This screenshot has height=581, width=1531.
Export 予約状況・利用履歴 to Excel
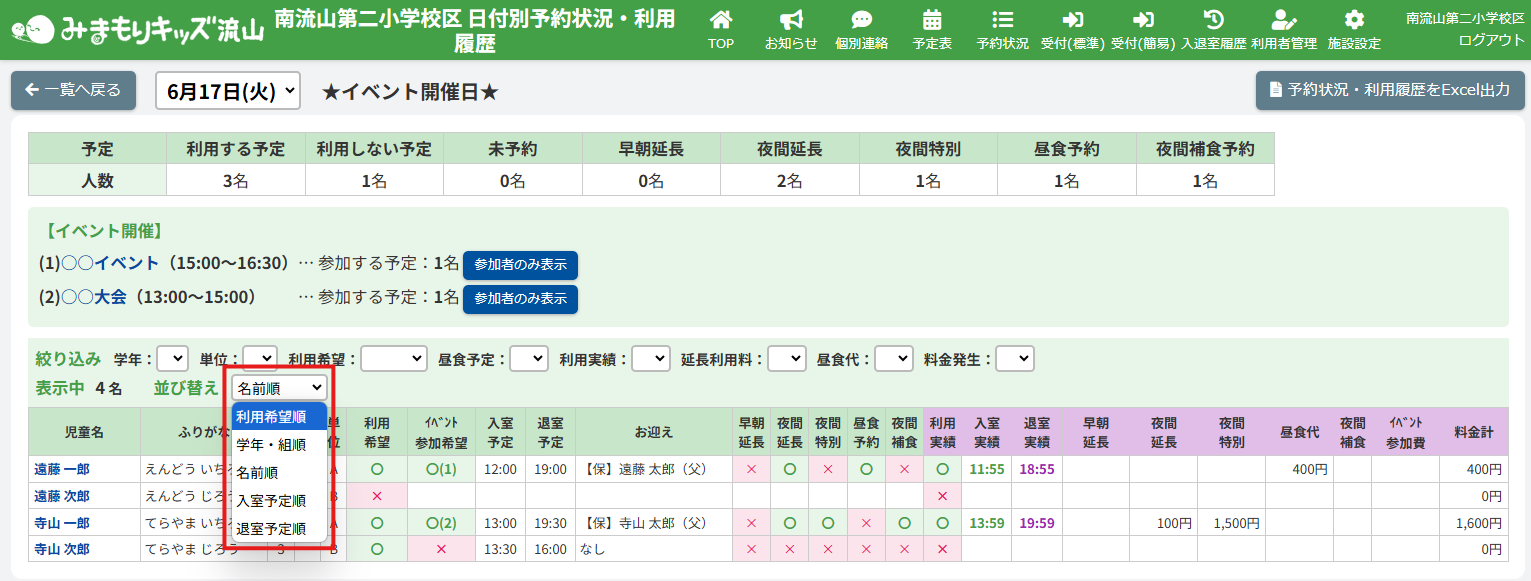[x=1389, y=90]
